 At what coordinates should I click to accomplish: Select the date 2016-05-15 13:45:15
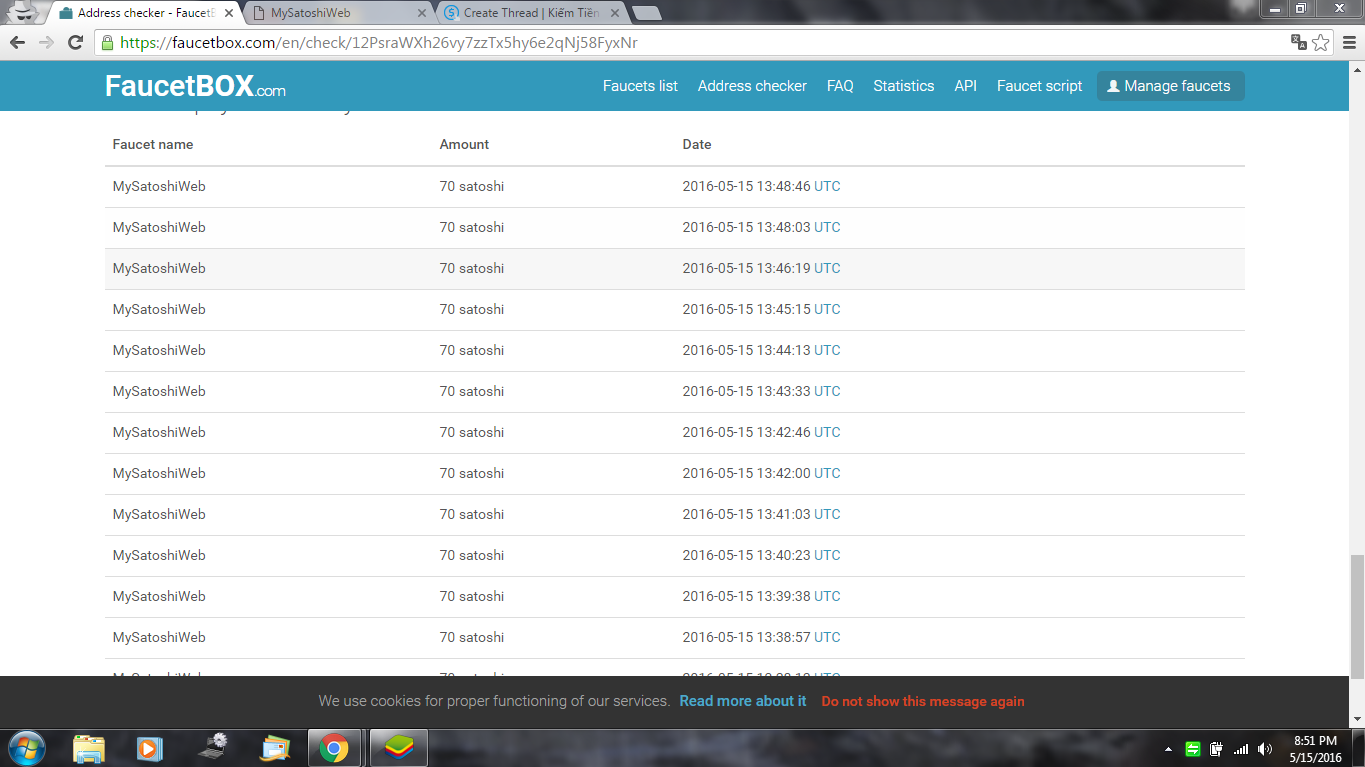746,309
